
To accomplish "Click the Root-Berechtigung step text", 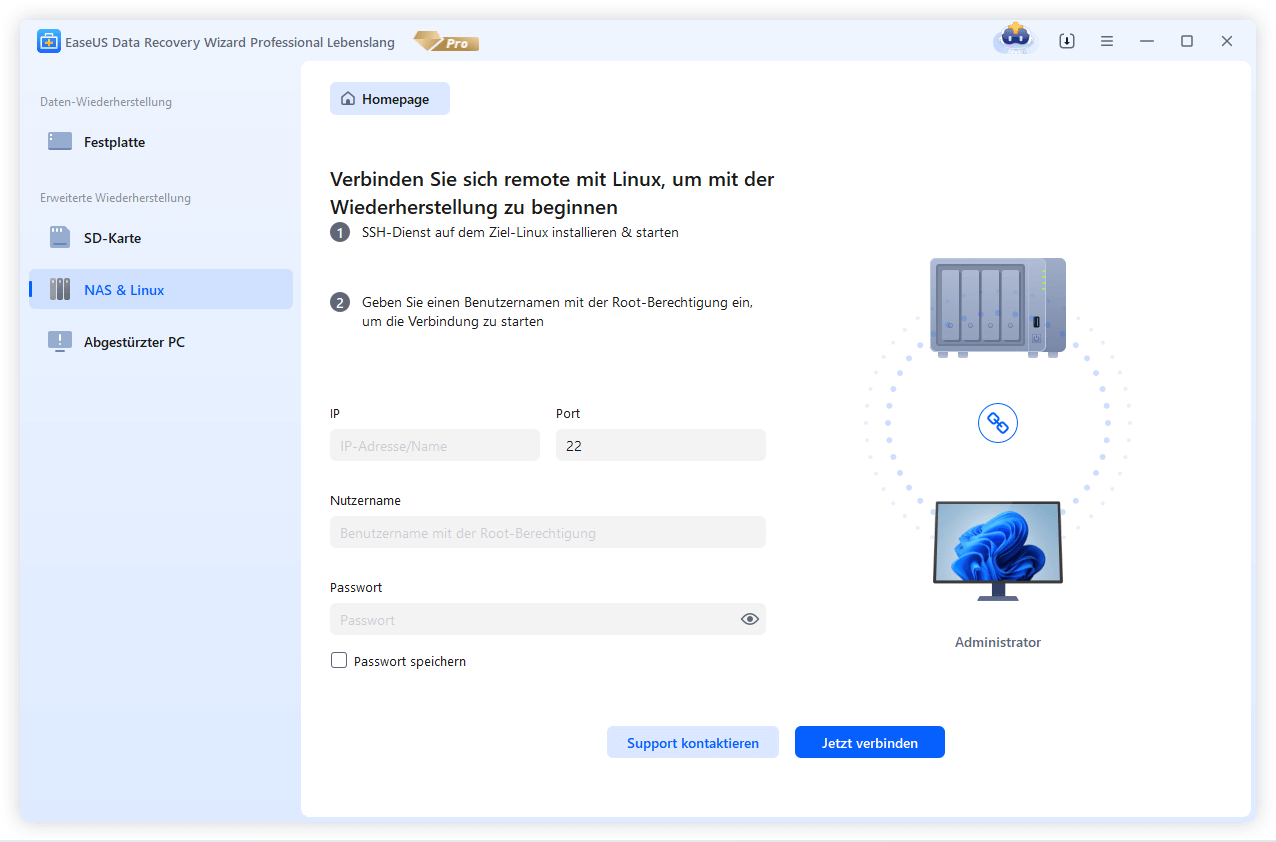I will click(x=557, y=312).
